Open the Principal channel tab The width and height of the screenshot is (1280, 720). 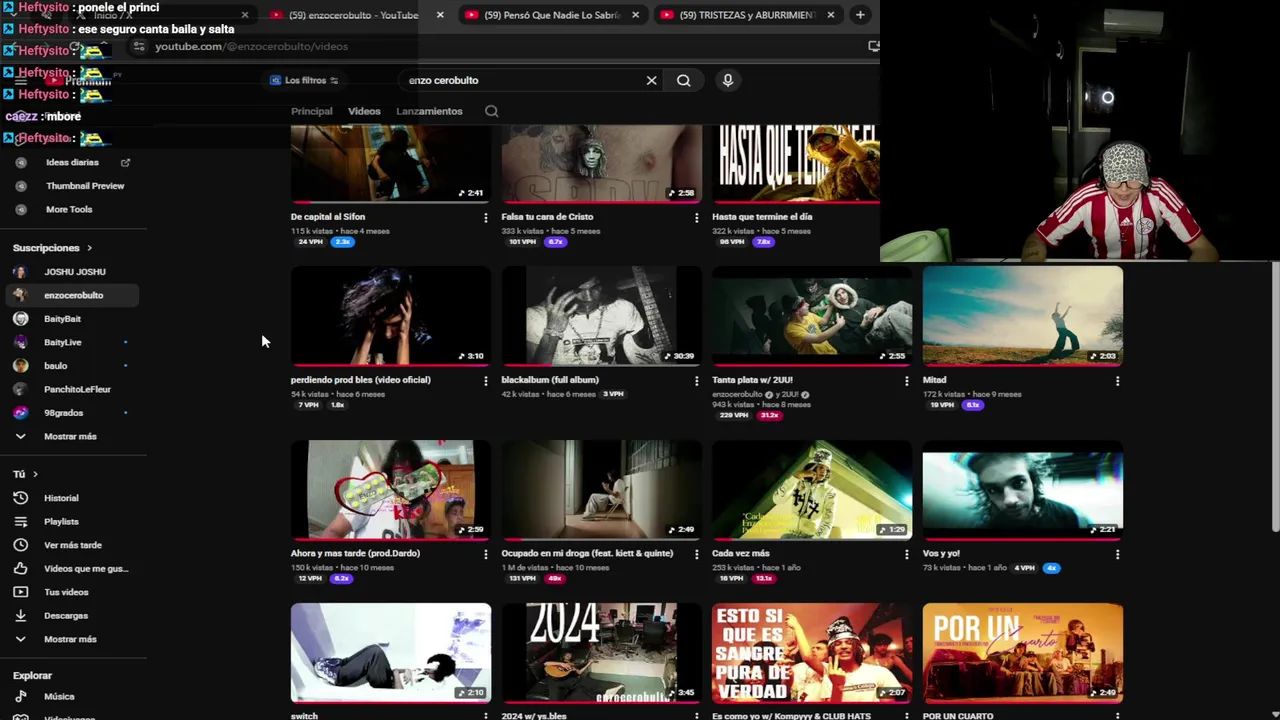(x=311, y=111)
